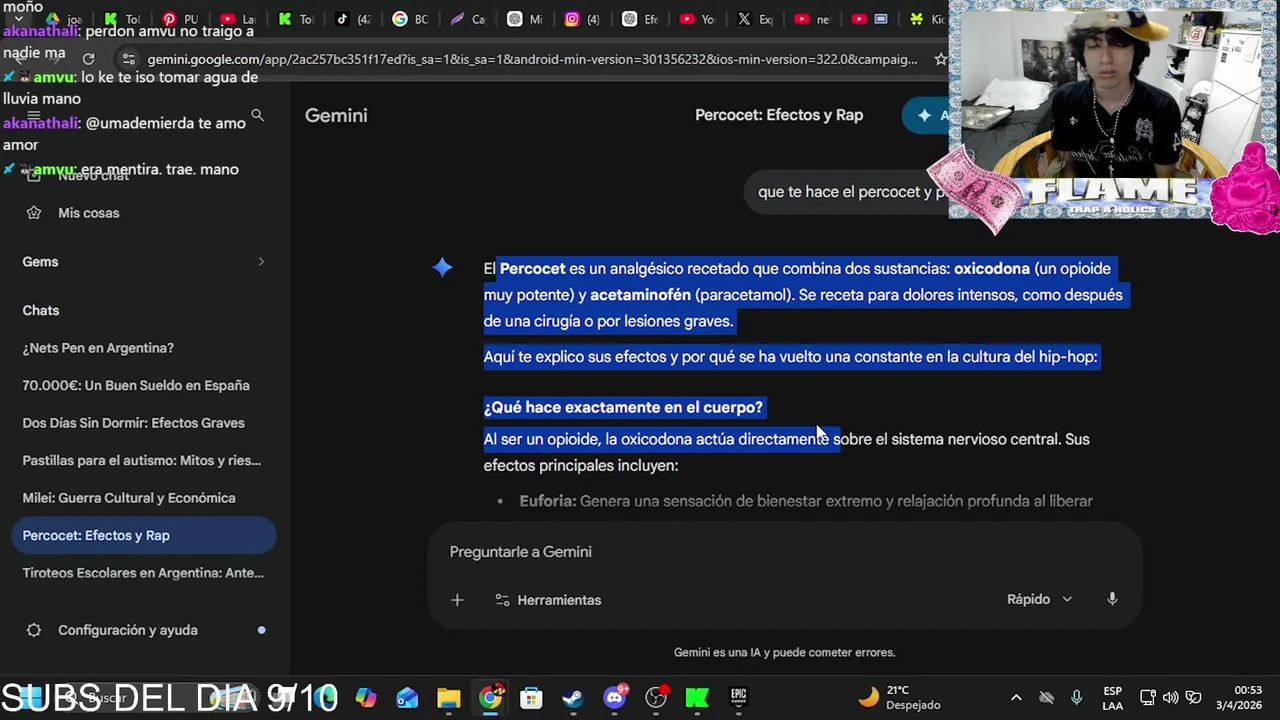Open the weather widget showing 21°C Despejado
Screen dimensions: 1280x720
tap(900, 697)
